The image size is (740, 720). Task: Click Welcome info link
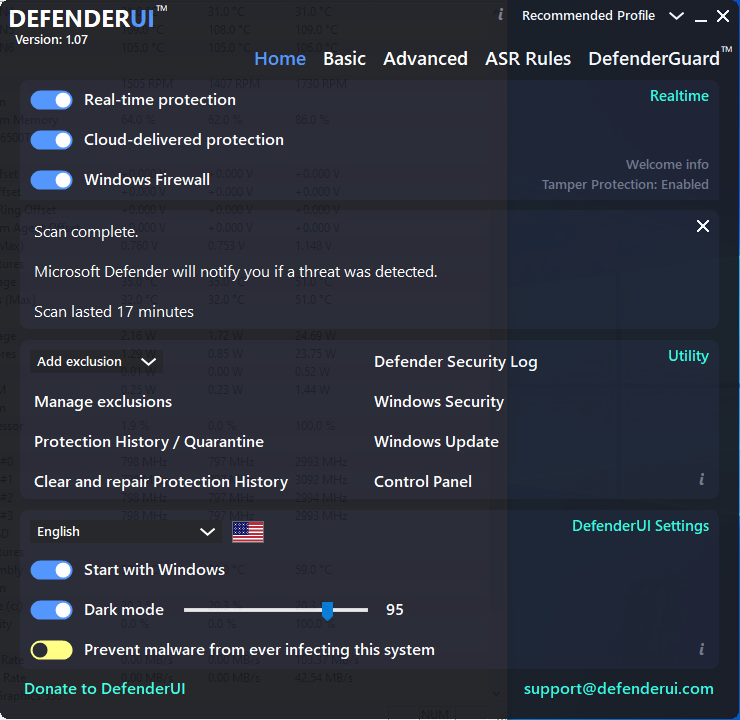tap(667, 165)
